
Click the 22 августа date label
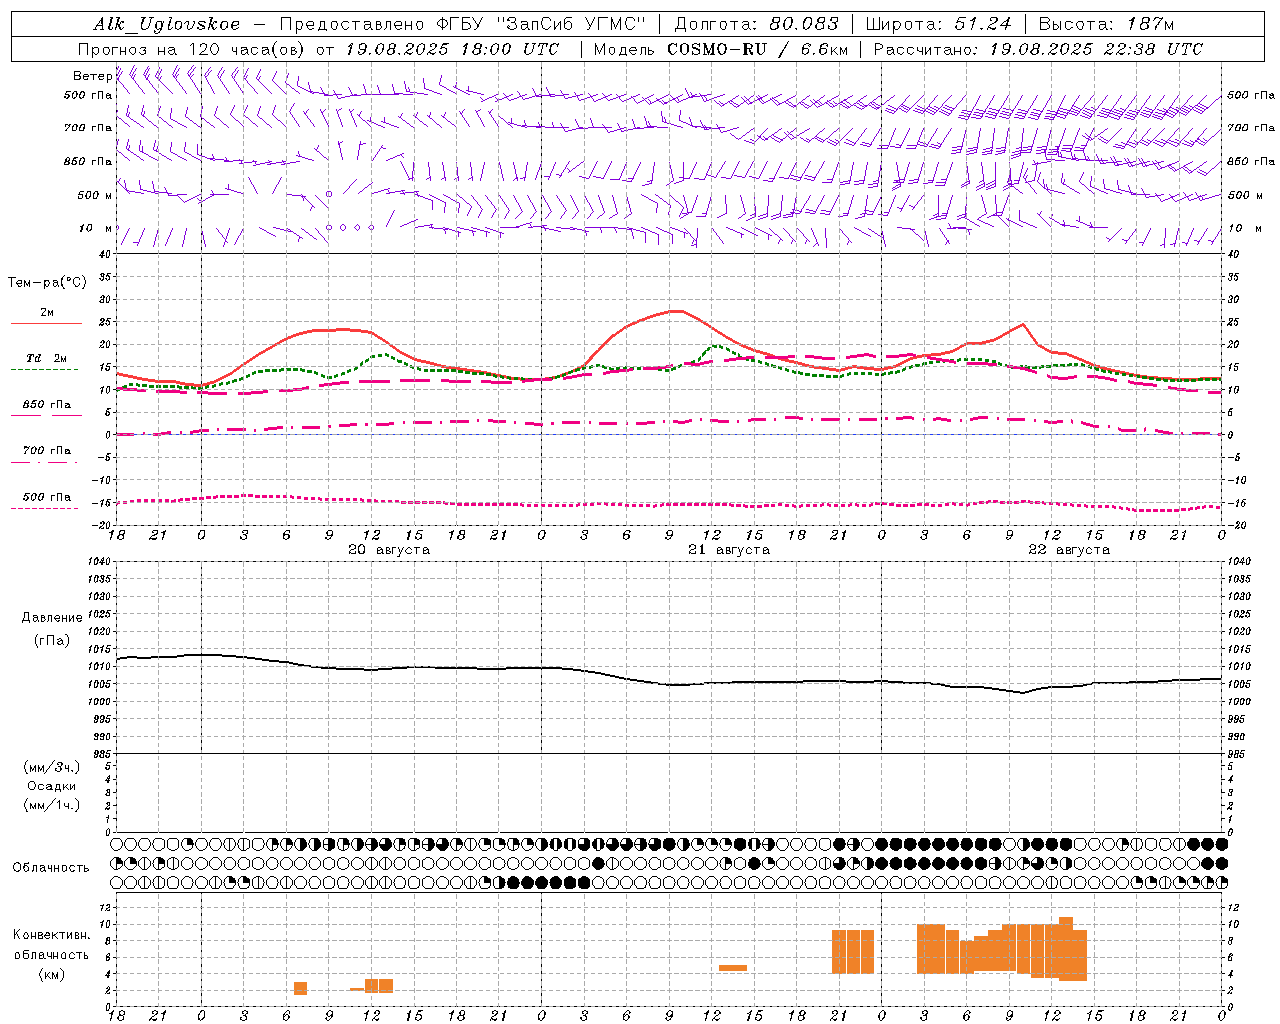point(1069,550)
